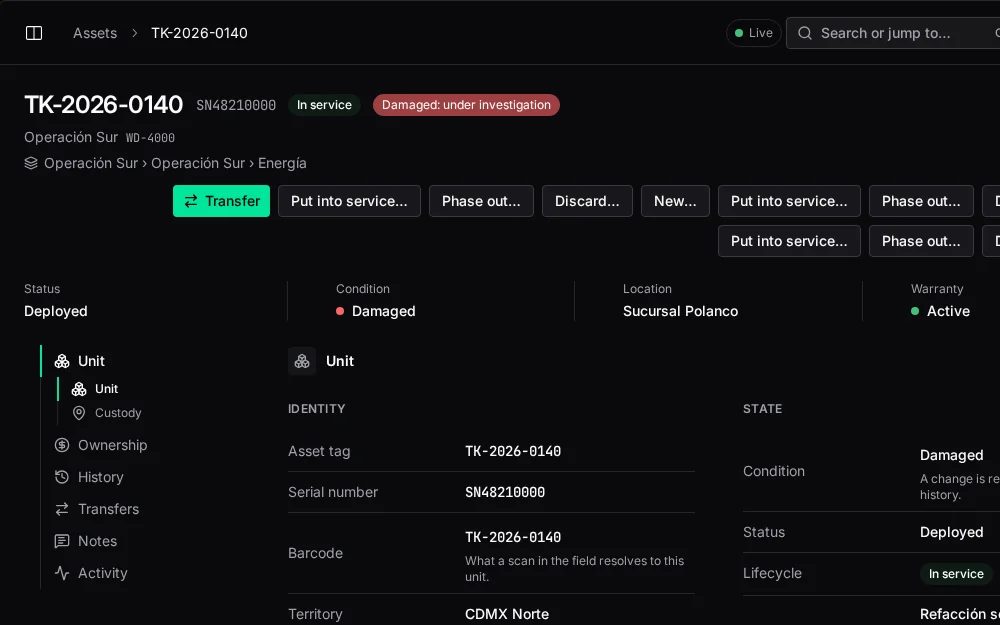Click the SN48210000 text beside the title

236,105
